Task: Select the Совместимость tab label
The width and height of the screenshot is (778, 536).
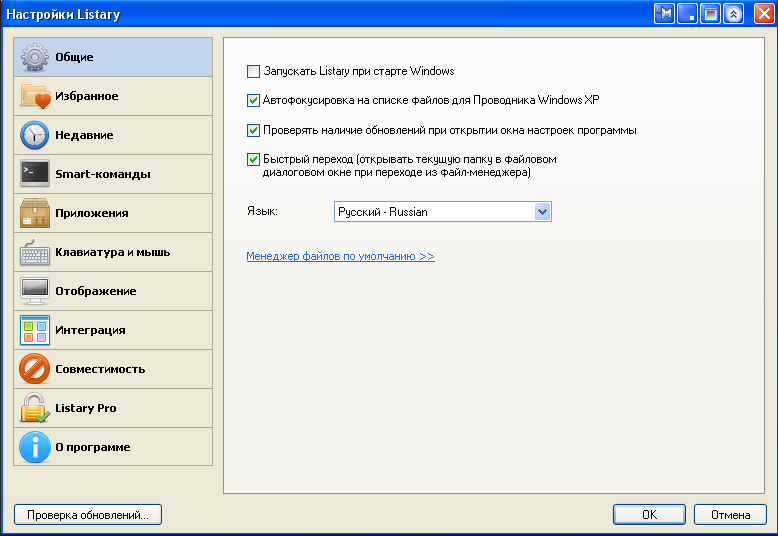Action: coord(100,369)
